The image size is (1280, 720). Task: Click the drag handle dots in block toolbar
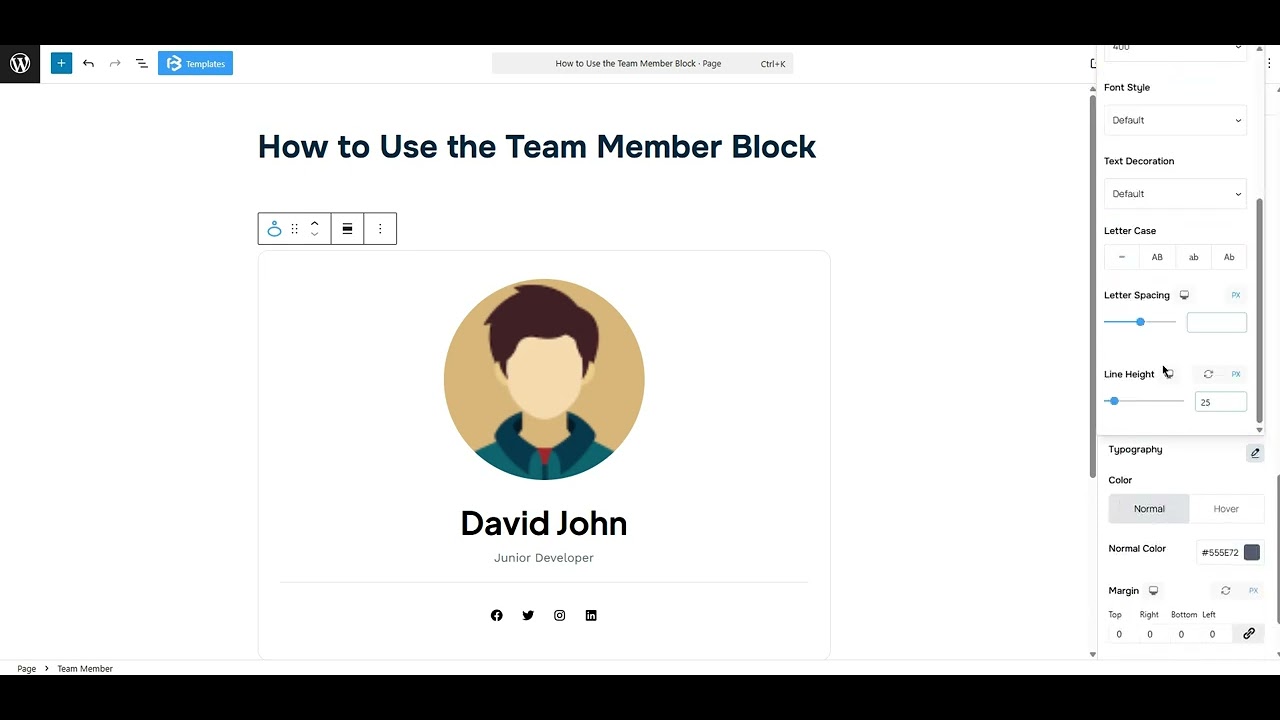coord(294,228)
